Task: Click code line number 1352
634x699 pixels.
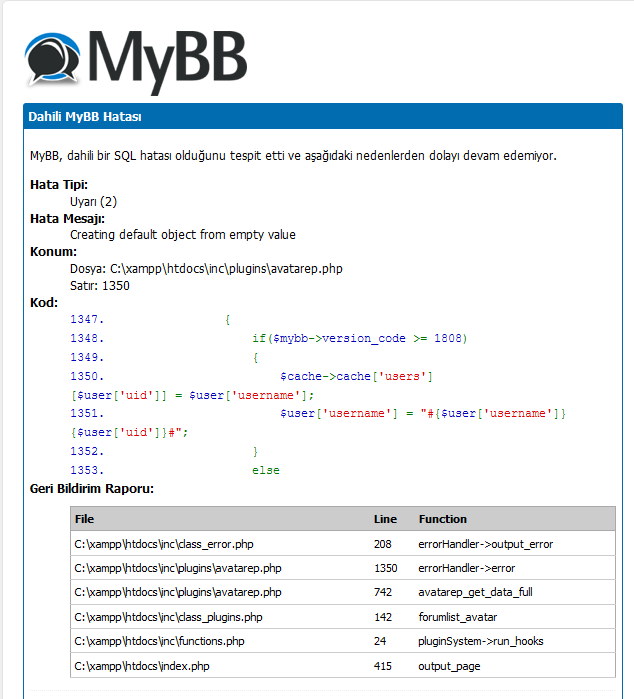Action: tap(86, 451)
